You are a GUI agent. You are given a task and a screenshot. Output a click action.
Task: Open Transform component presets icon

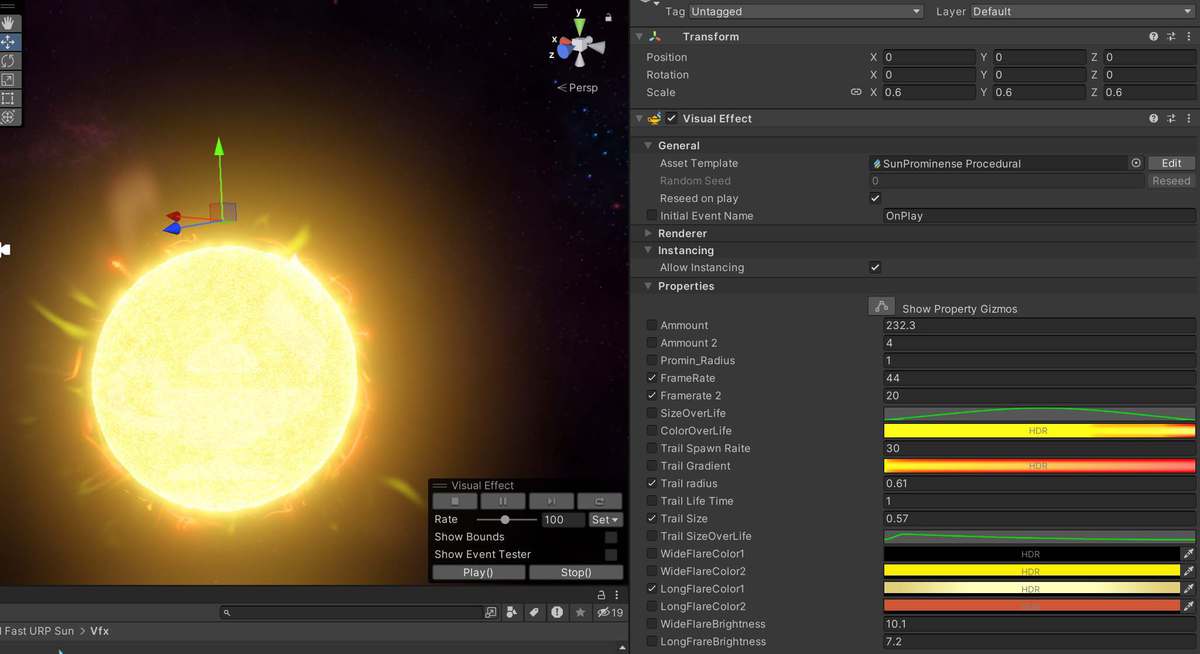click(x=1171, y=37)
